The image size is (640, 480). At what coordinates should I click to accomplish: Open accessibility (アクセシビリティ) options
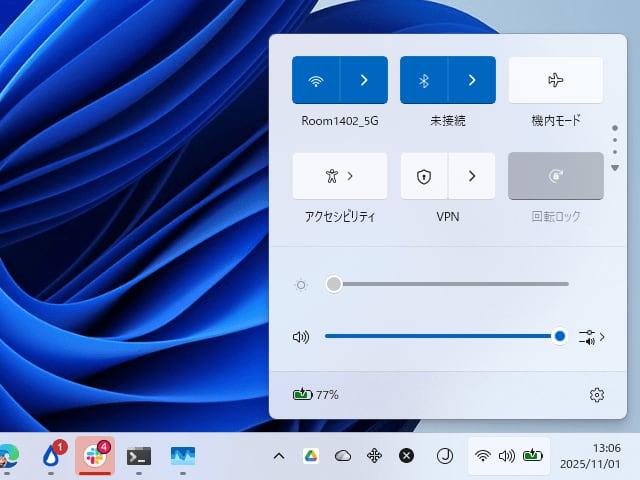click(x=339, y=176)
